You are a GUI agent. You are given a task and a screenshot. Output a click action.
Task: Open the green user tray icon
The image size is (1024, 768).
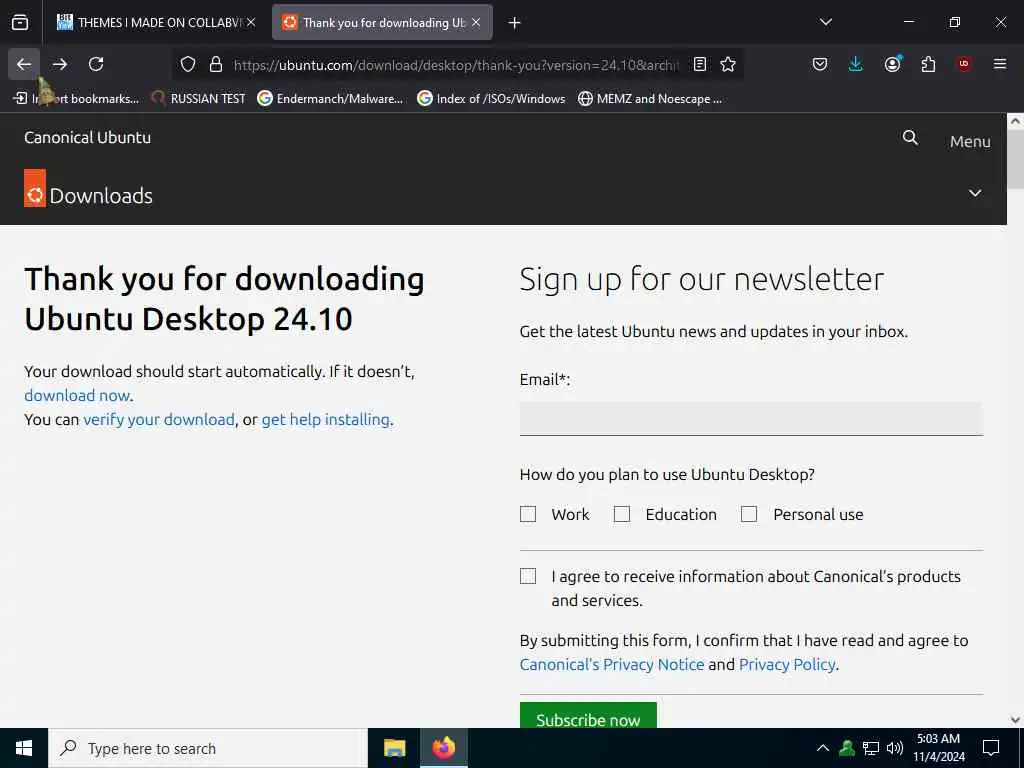[847, 748]
